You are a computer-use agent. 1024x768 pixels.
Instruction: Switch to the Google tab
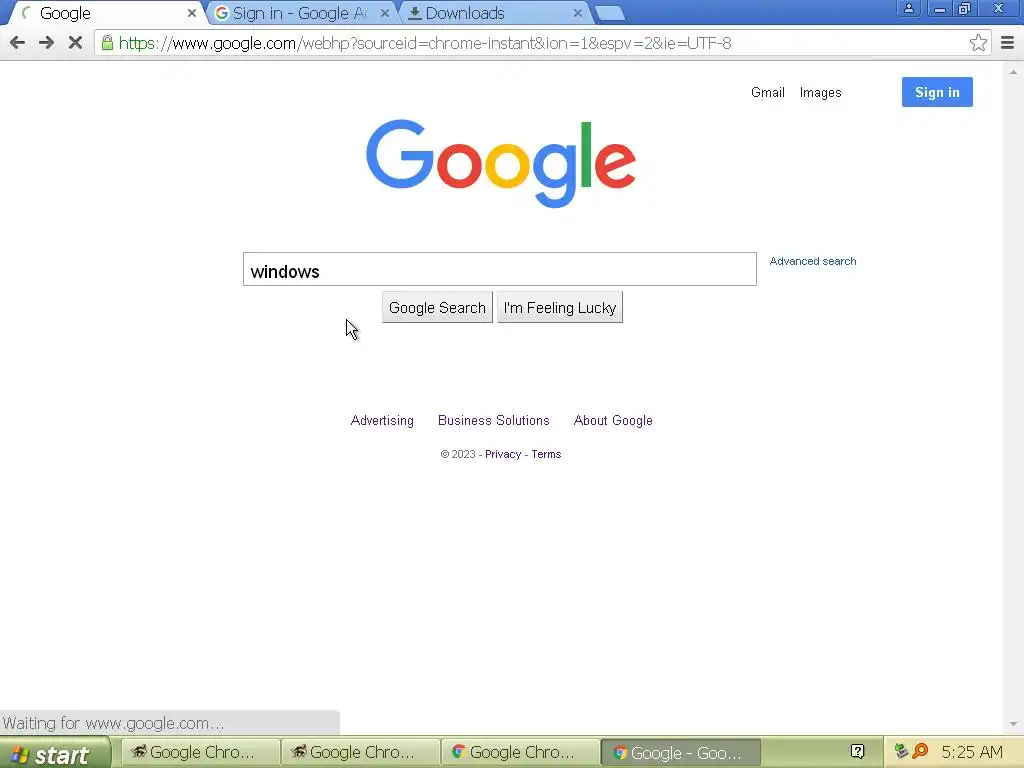coord(104,13)
